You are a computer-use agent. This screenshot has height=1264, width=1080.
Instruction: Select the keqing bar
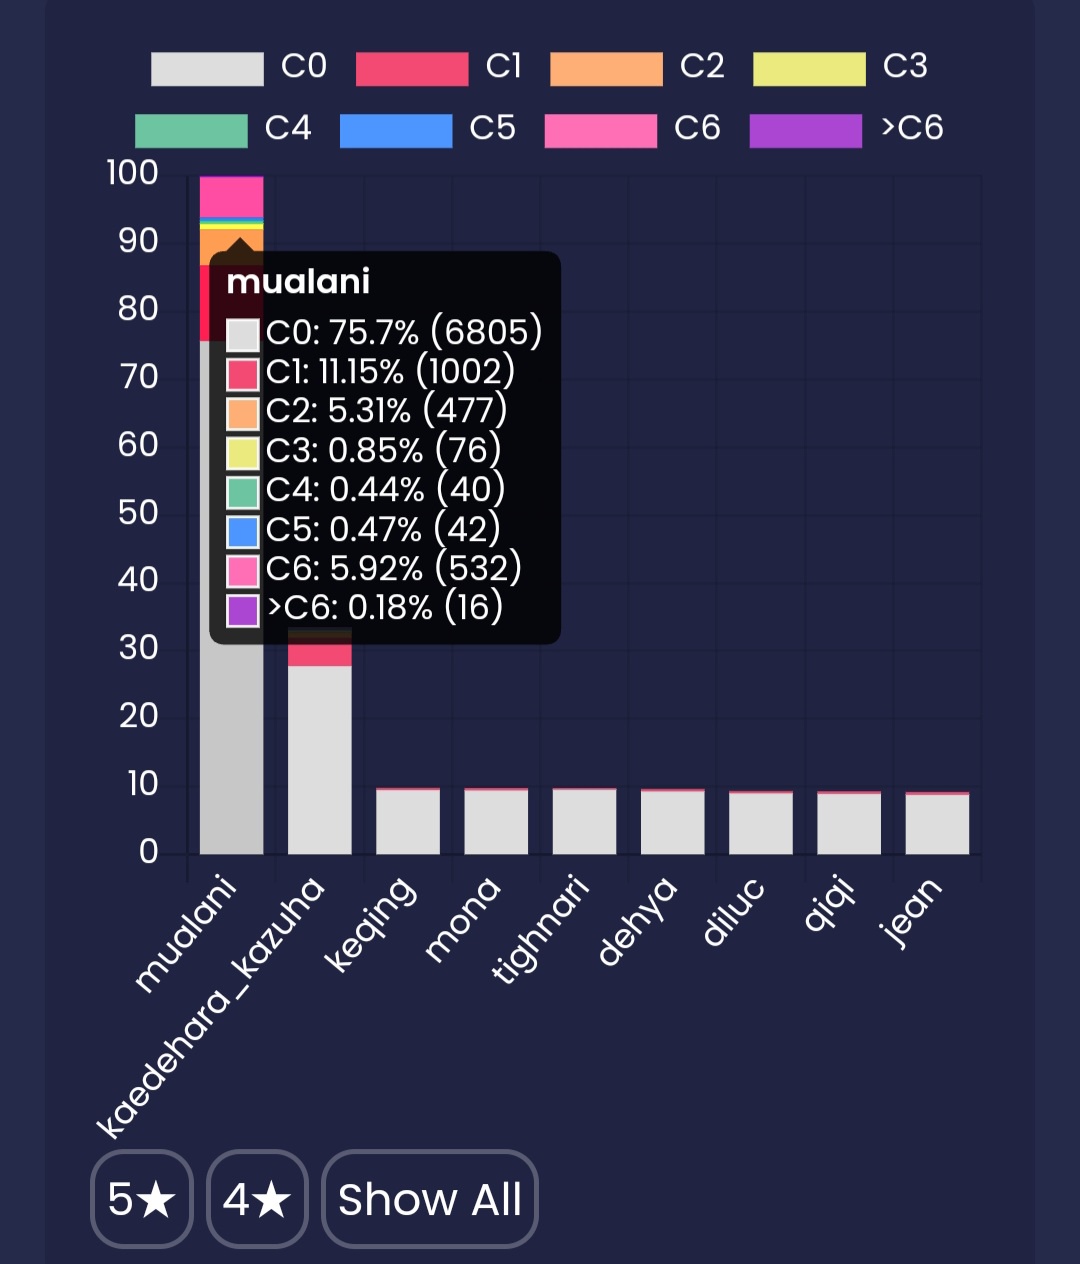point(408,822)
